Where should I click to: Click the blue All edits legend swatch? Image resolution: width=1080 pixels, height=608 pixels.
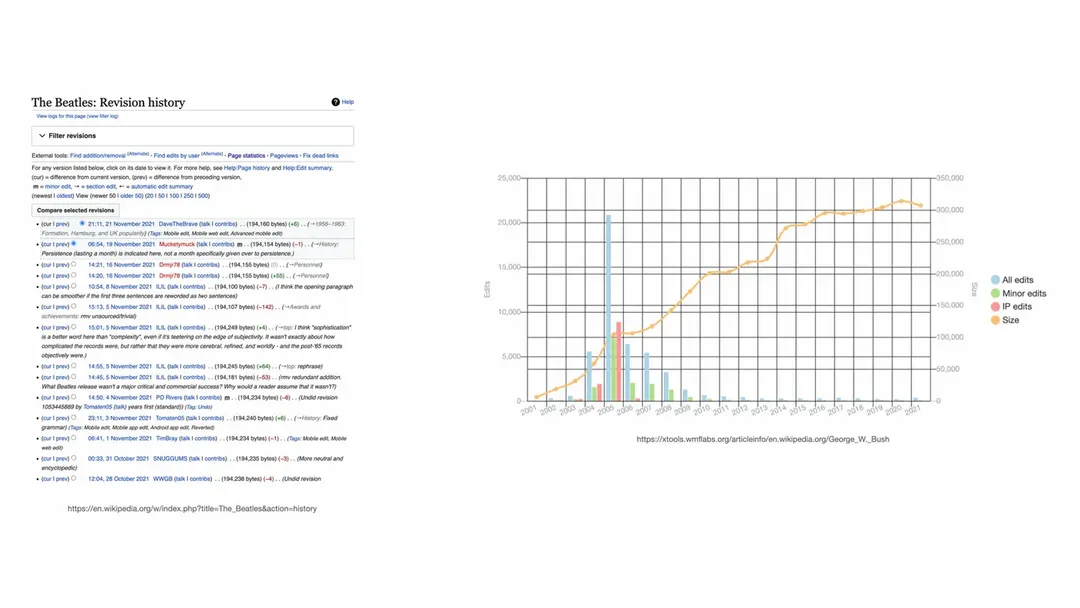coord(995,280)
